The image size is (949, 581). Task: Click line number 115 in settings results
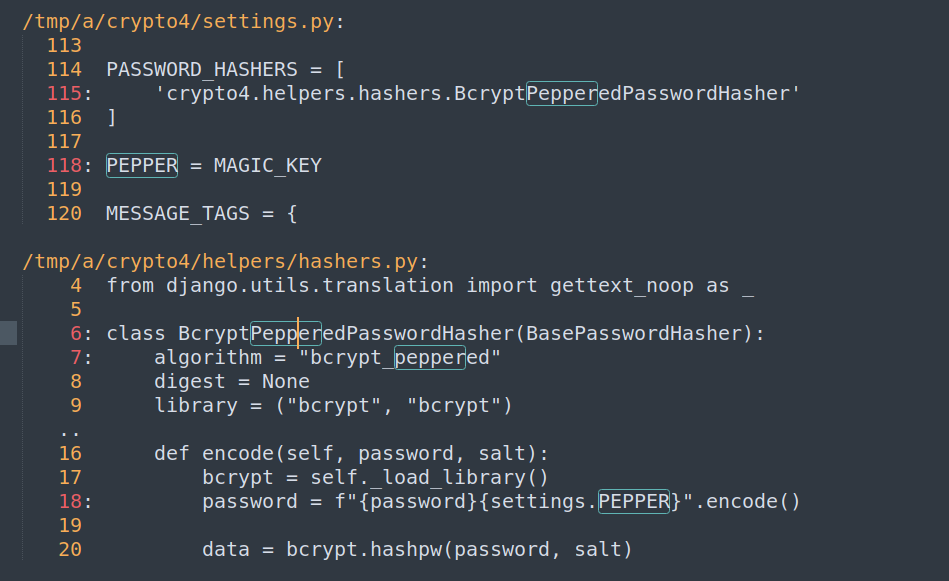click(64, 93)
